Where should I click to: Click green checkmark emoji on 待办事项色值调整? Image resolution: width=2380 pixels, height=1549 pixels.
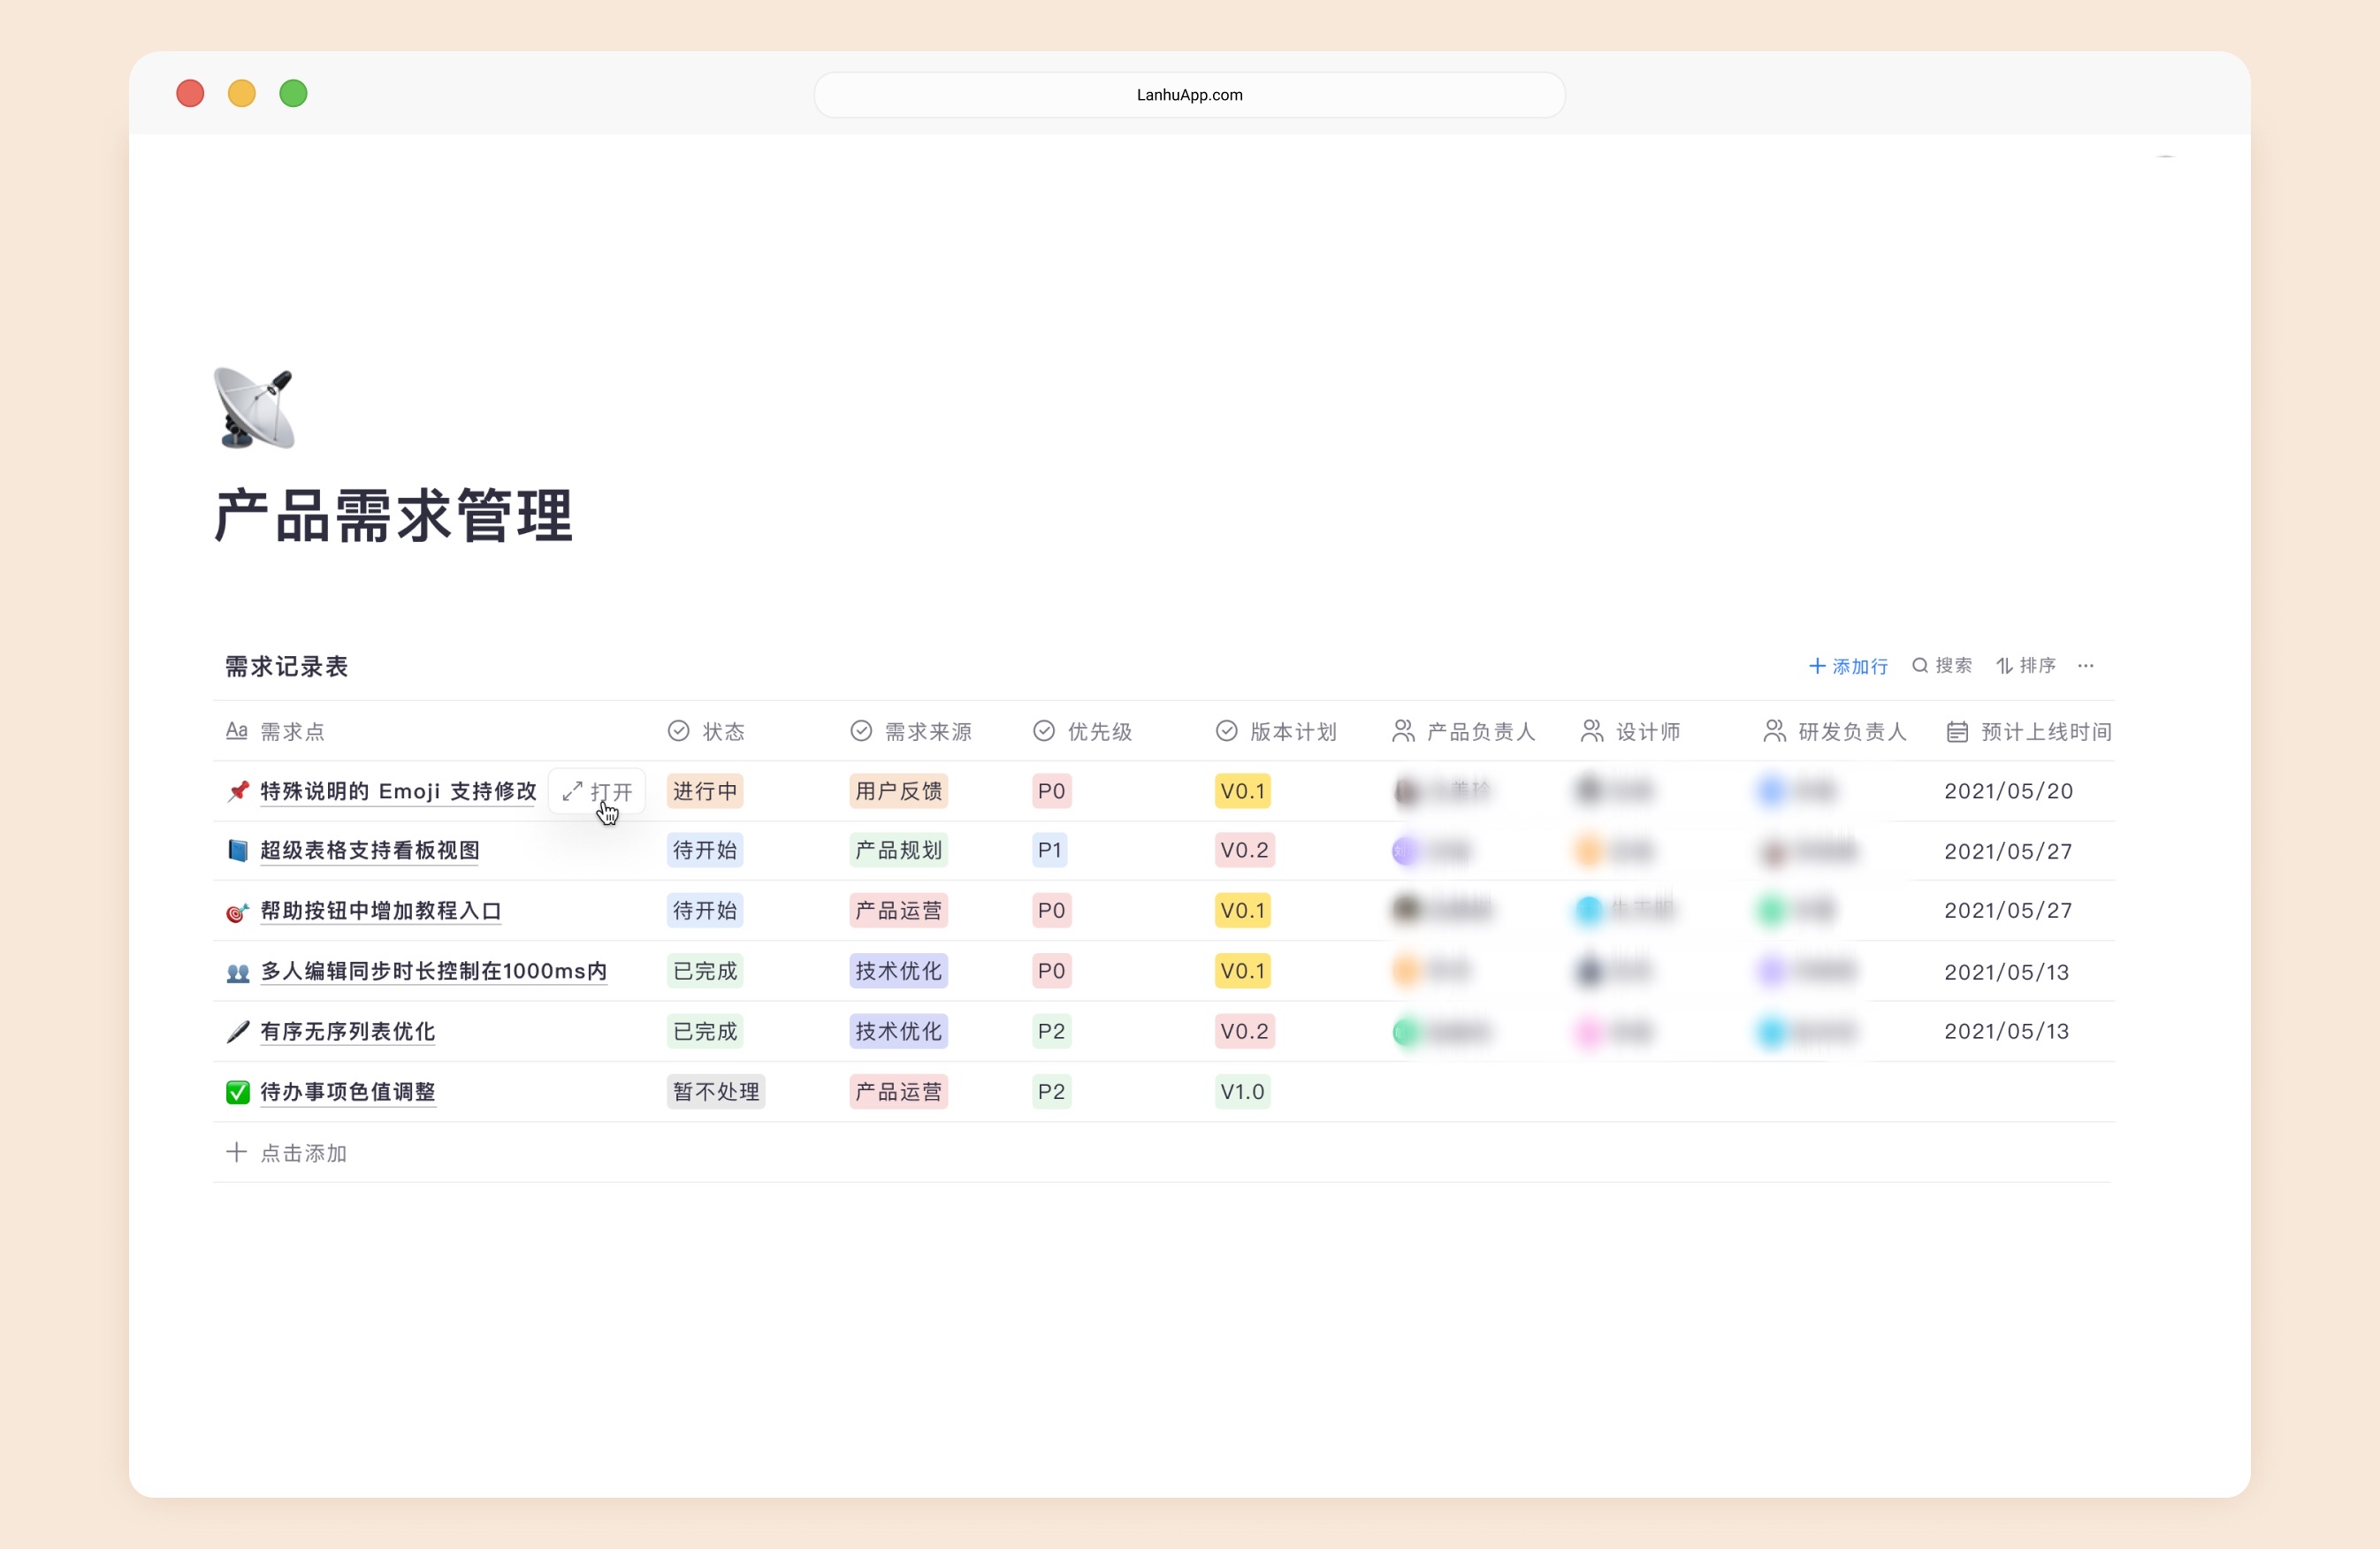[x=237, y=1092]
